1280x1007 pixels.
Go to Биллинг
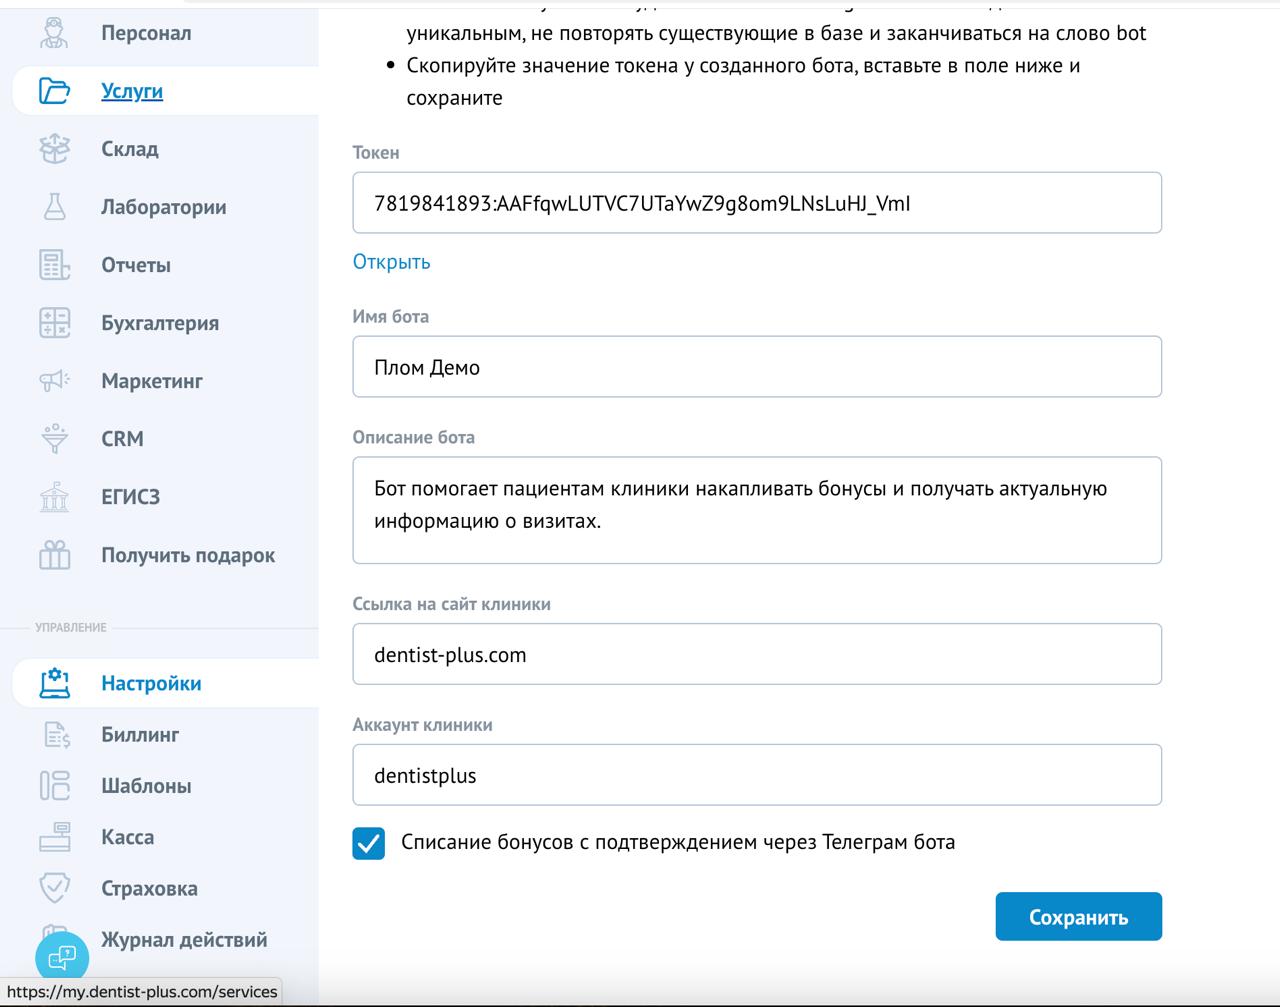tap(140, 735)
